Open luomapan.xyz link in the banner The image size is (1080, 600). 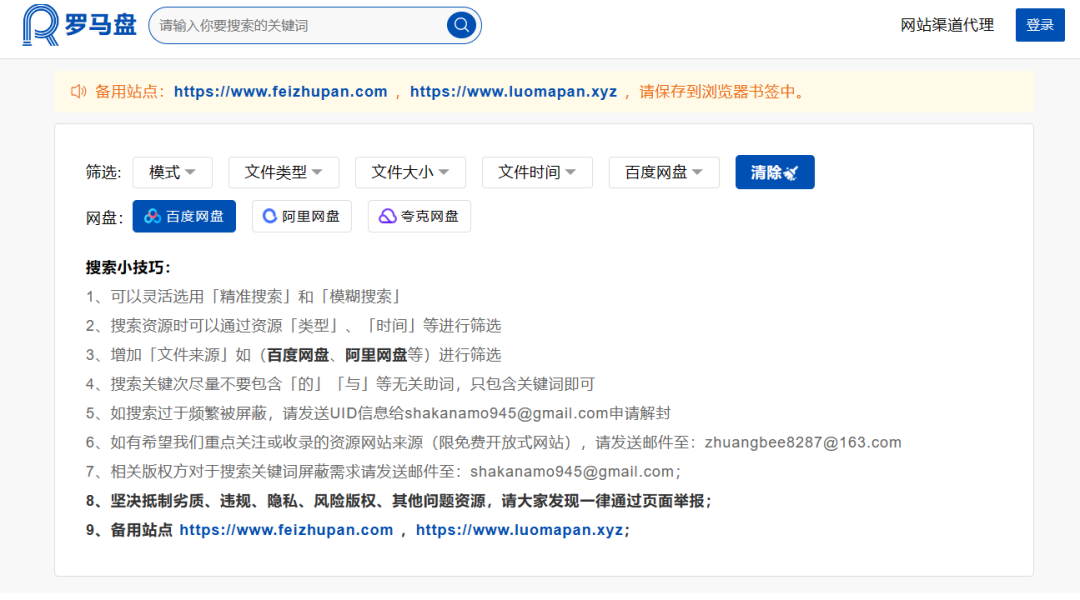[513, 92]
